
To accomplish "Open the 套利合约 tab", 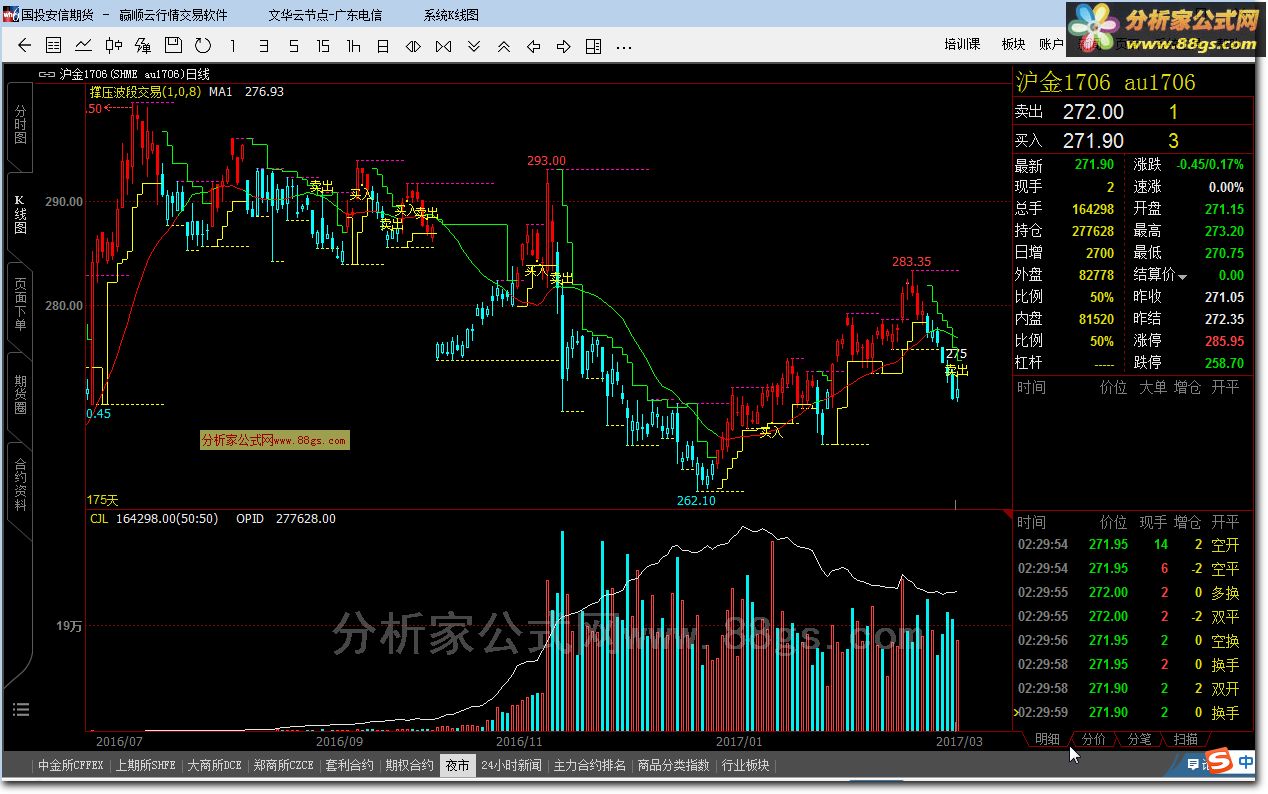I will [x=350, y=765].
